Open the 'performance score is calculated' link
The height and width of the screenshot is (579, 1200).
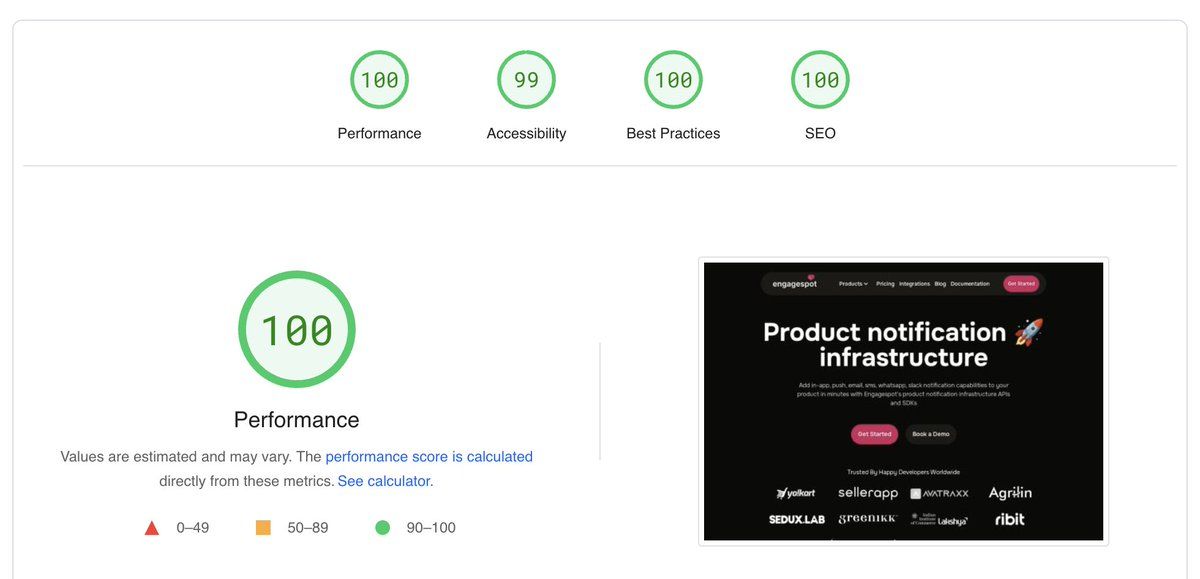pyautogui.click(x=429, y=456)
